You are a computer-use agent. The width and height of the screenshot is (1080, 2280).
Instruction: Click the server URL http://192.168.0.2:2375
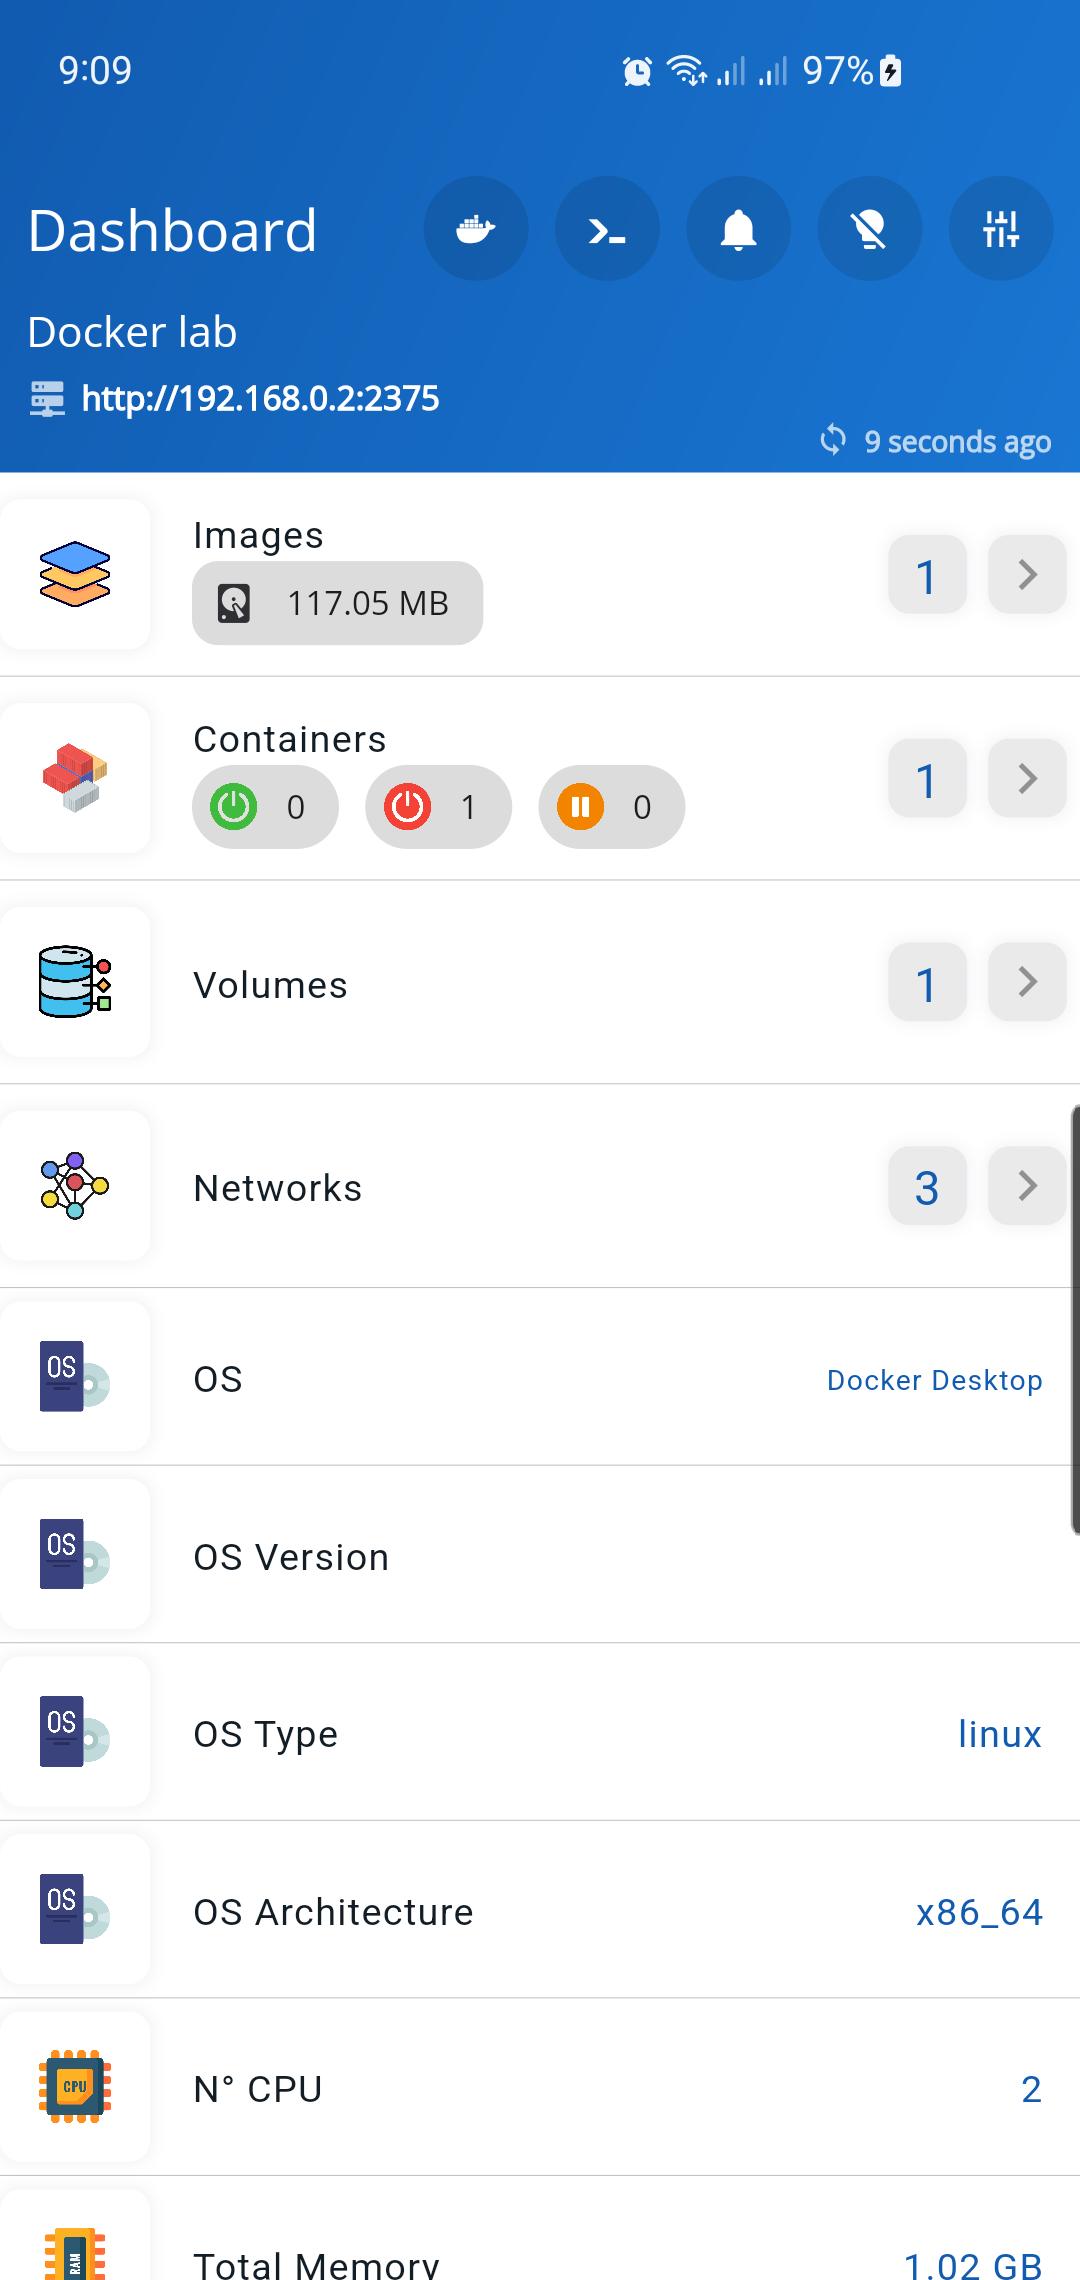tap(260, 399)
